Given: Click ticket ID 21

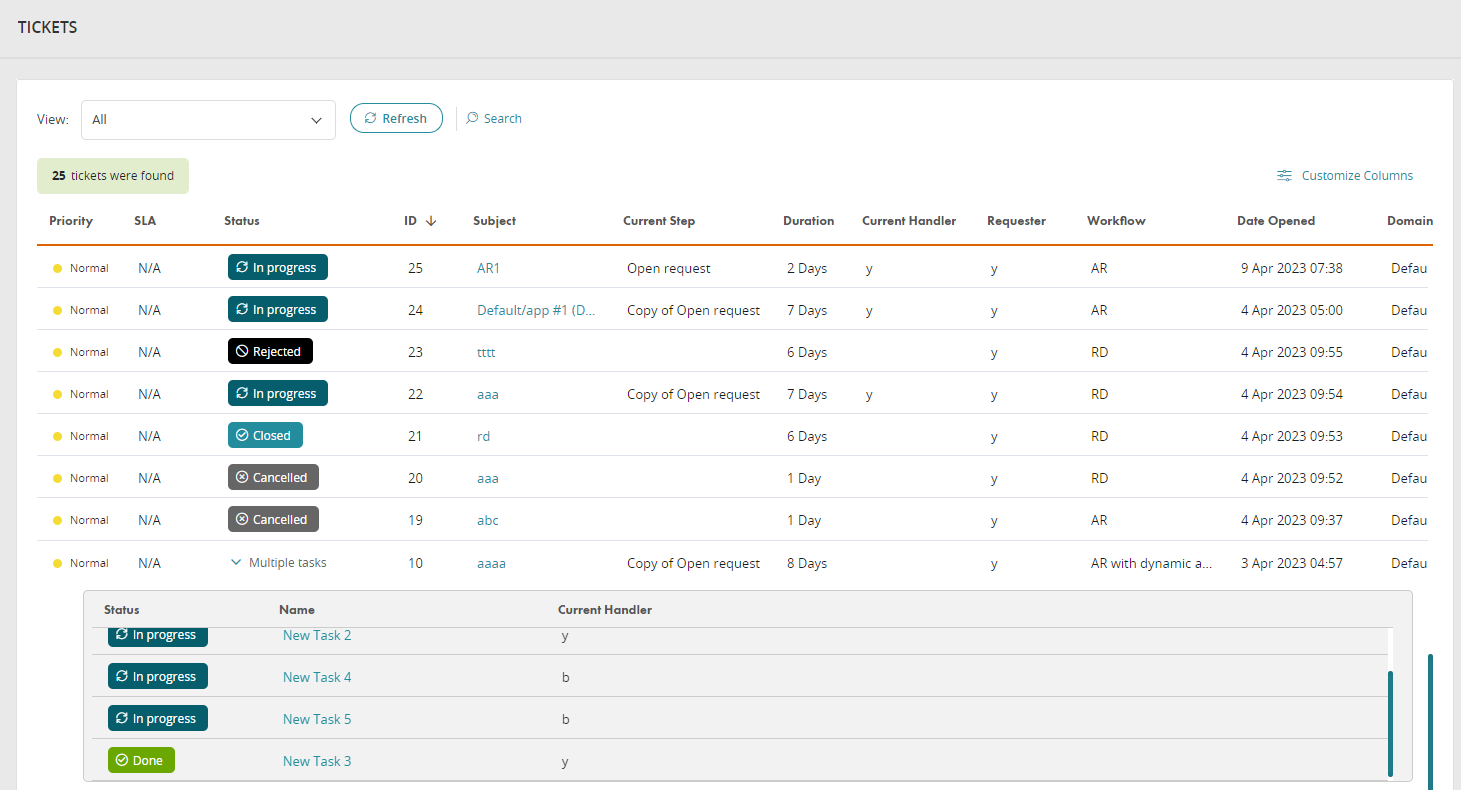Looking at the screenshot, I should (x=415, y=436).
